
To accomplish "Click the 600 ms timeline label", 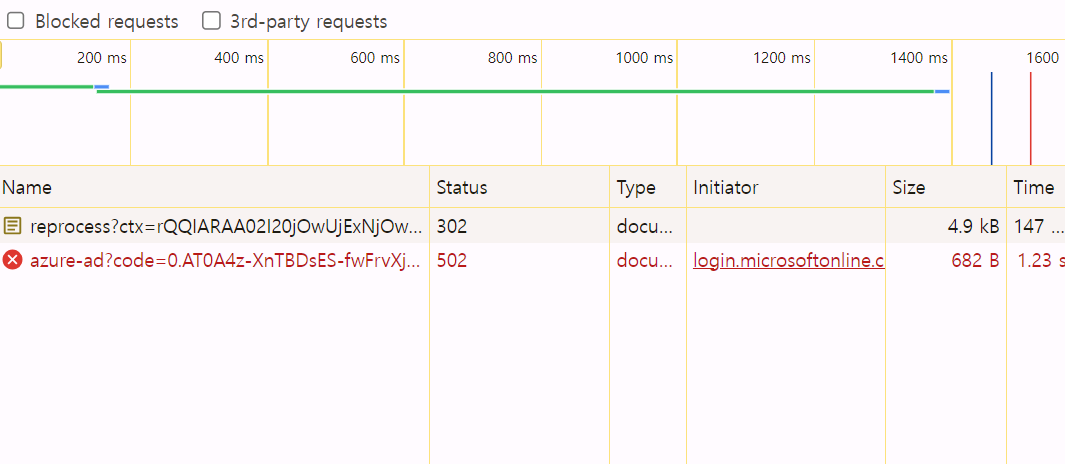I will tap(375, 58).
